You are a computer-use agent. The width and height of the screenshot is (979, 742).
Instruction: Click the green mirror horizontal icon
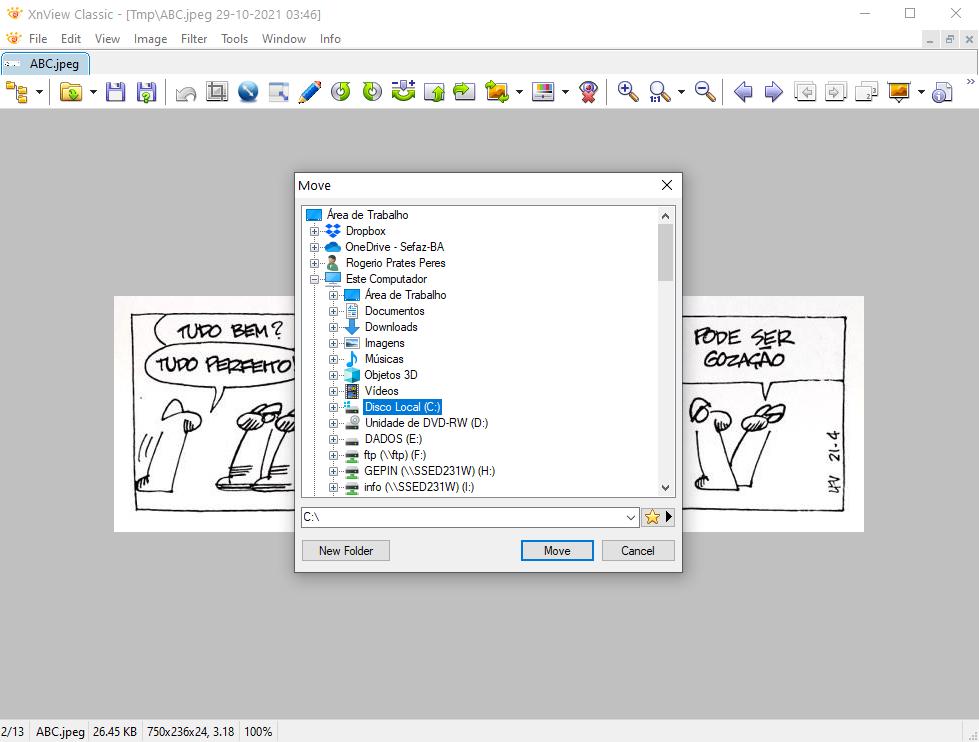pos(465,92)
